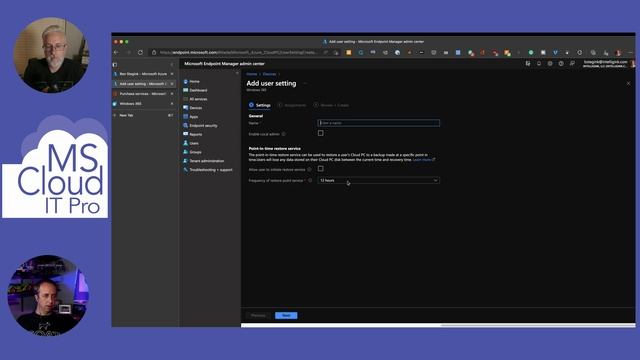The height and width of the screenshot is (360, 640).
Task: Open Reports in the left navigation
Action: click(196, 134)
